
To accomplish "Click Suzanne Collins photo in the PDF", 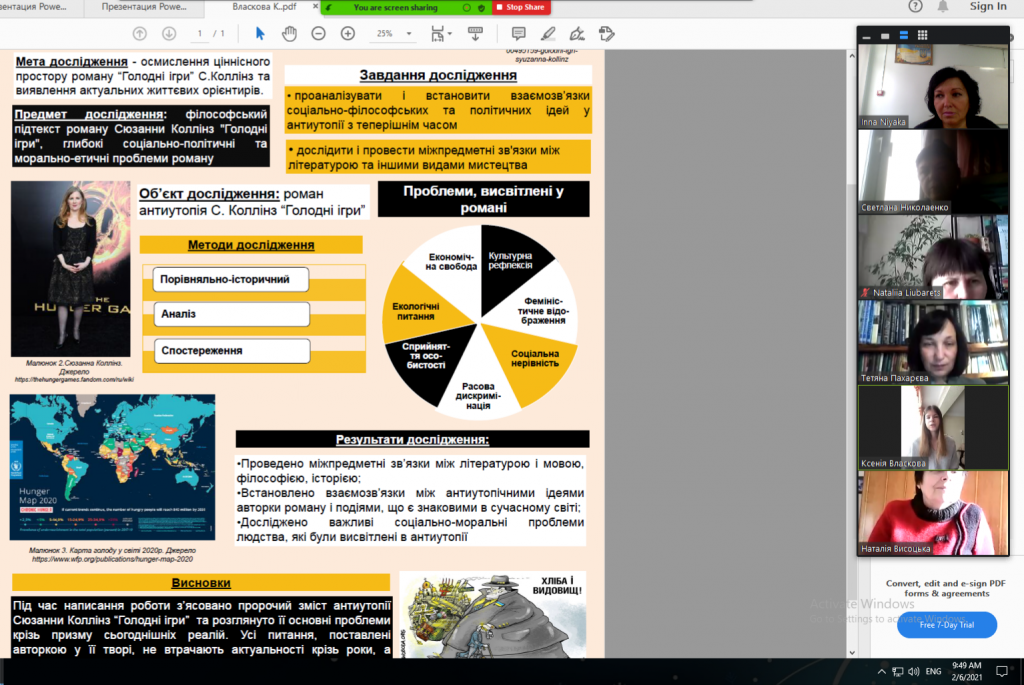I will click(x=71, y=269).
